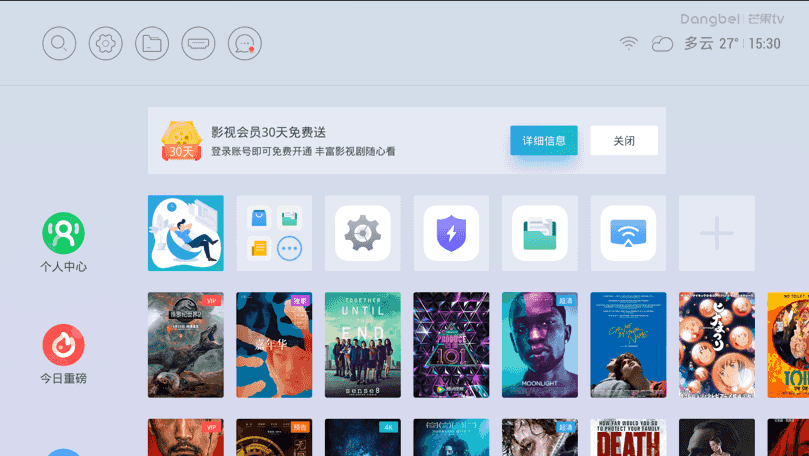The width and height of the screenshot is (809, 456).
Task: Open the Moonlight movie poster
Action: 540,345
